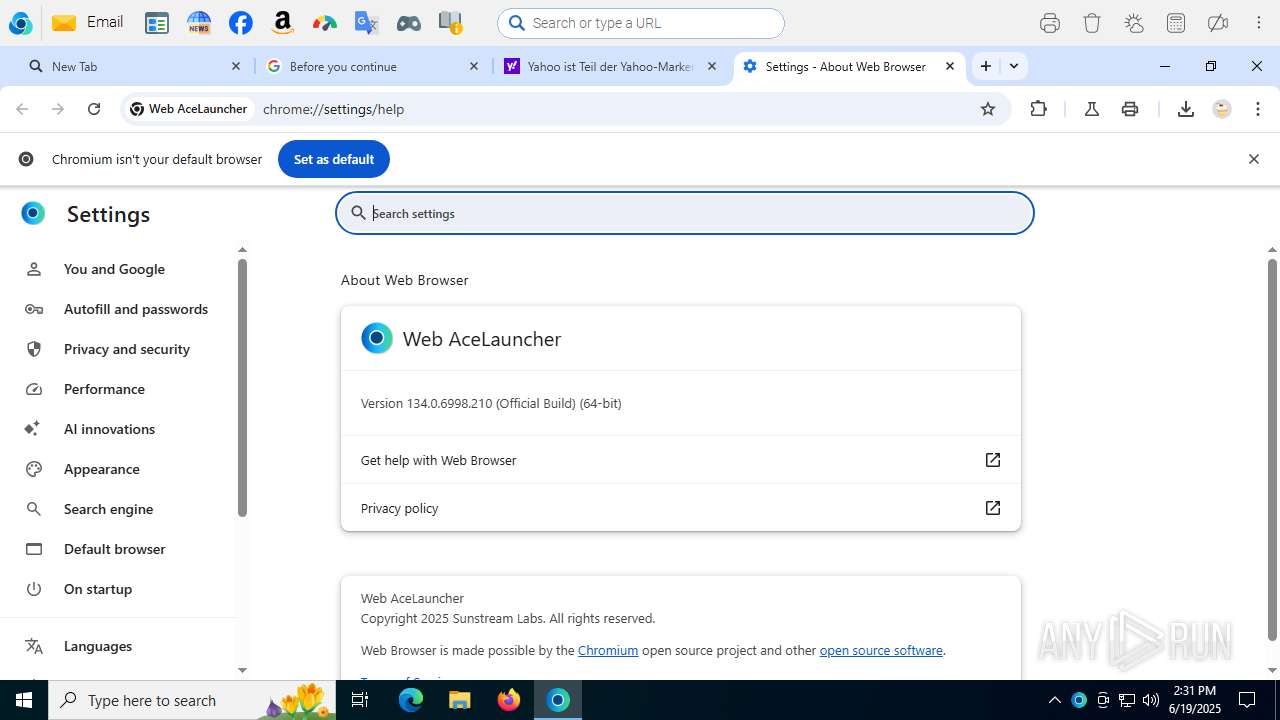The width and height of the screenshot is (1280, 720).
Task: Open Task View on the taskbar
Action: [360, 700]
